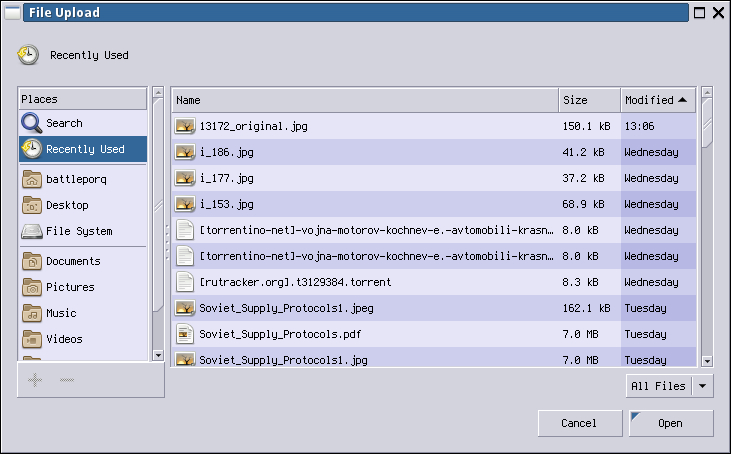Click the image icon of 13172_original.jpg
Image resolution: width=731 pixels, height=454 pixels.
click(185, 126)
